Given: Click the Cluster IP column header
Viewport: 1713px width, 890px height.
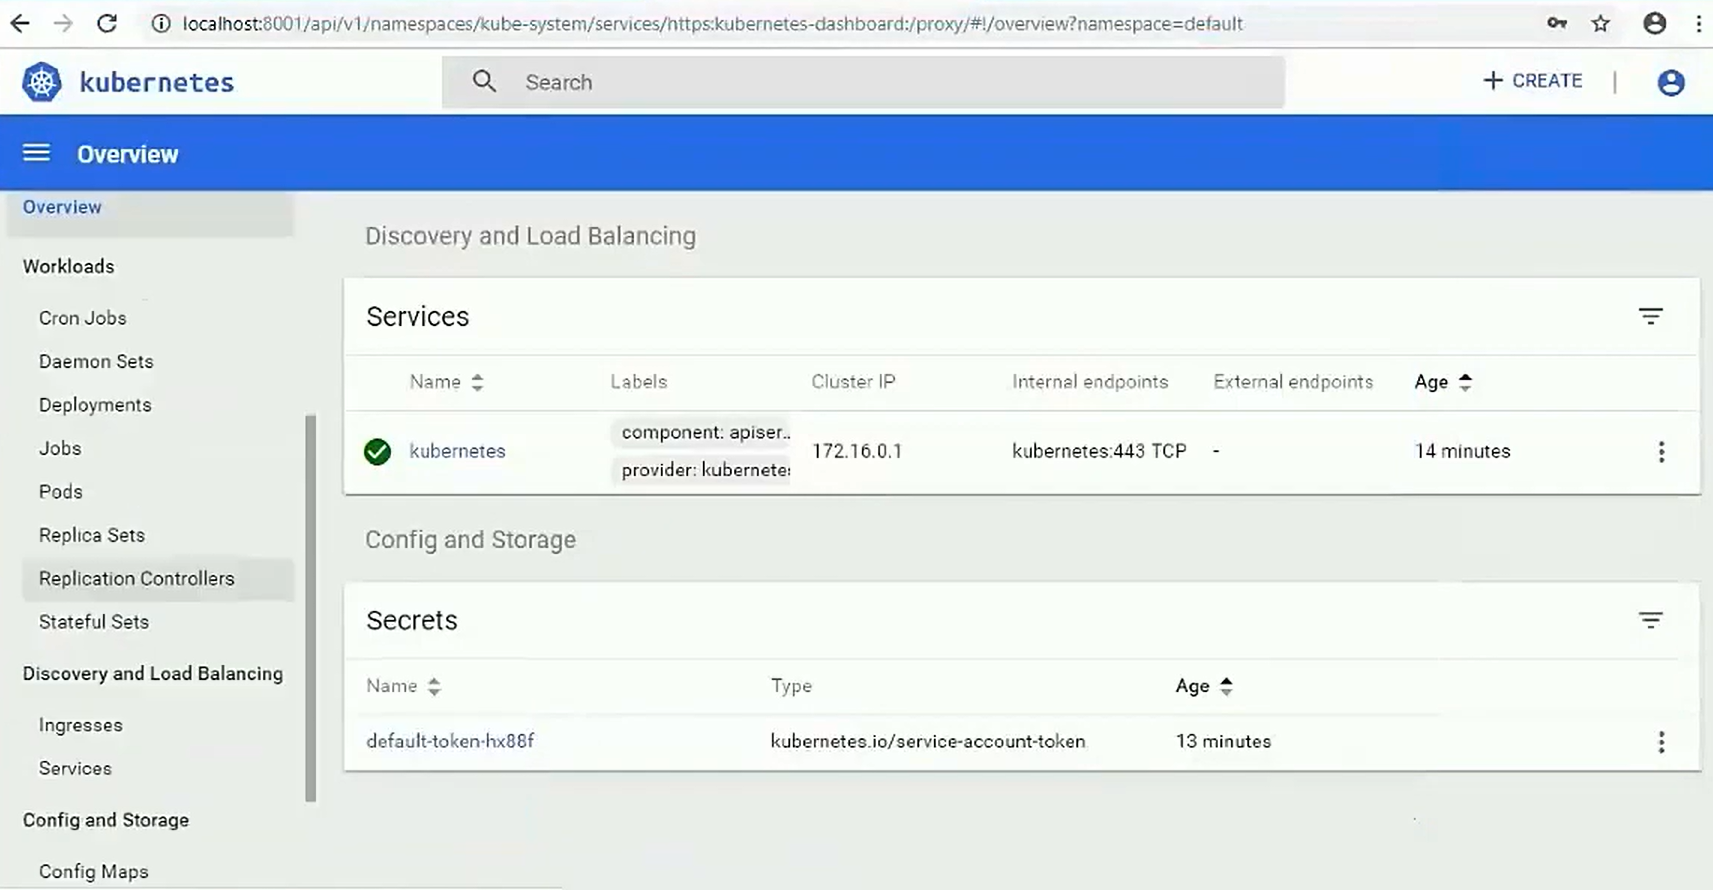Looking at the screenshot, I should click(853, 382).
